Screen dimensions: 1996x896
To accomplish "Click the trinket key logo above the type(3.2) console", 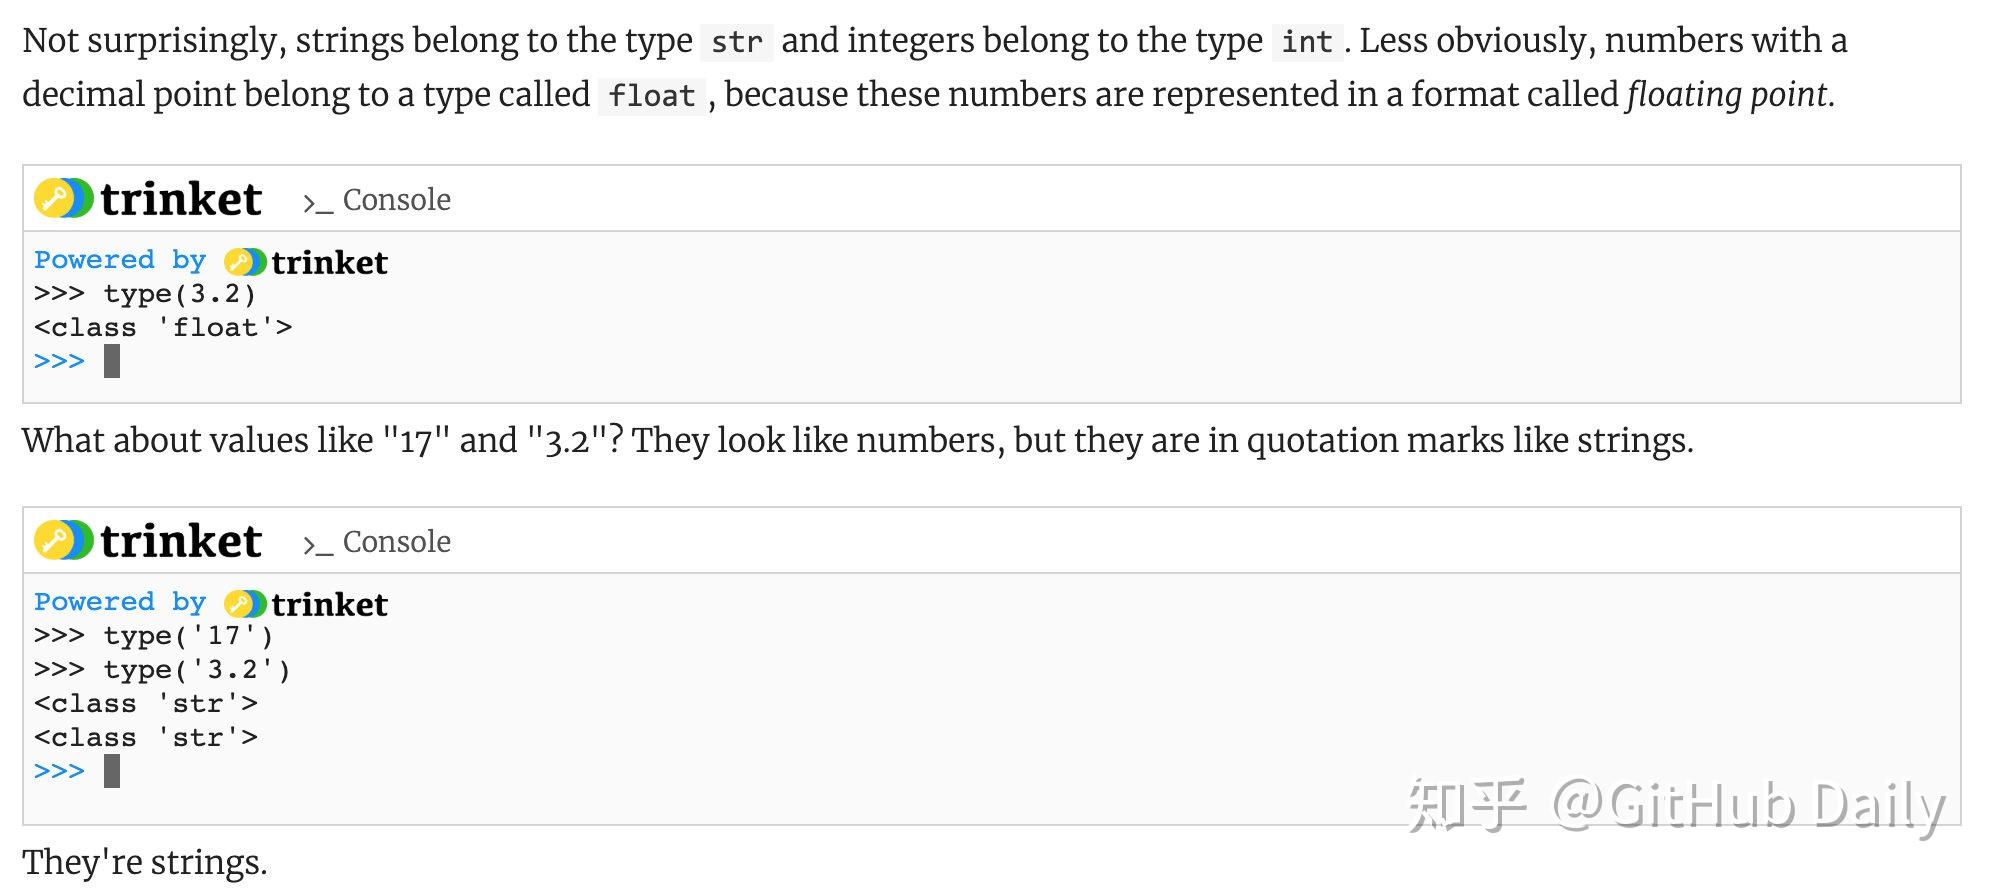I will coord(64,199).
